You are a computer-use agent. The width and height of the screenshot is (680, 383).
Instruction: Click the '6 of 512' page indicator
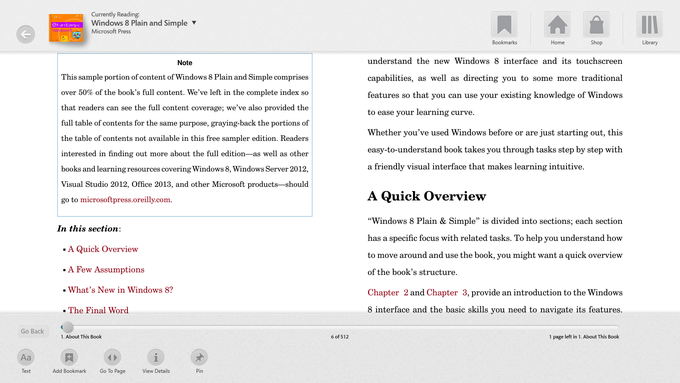(x=340, y=337)
